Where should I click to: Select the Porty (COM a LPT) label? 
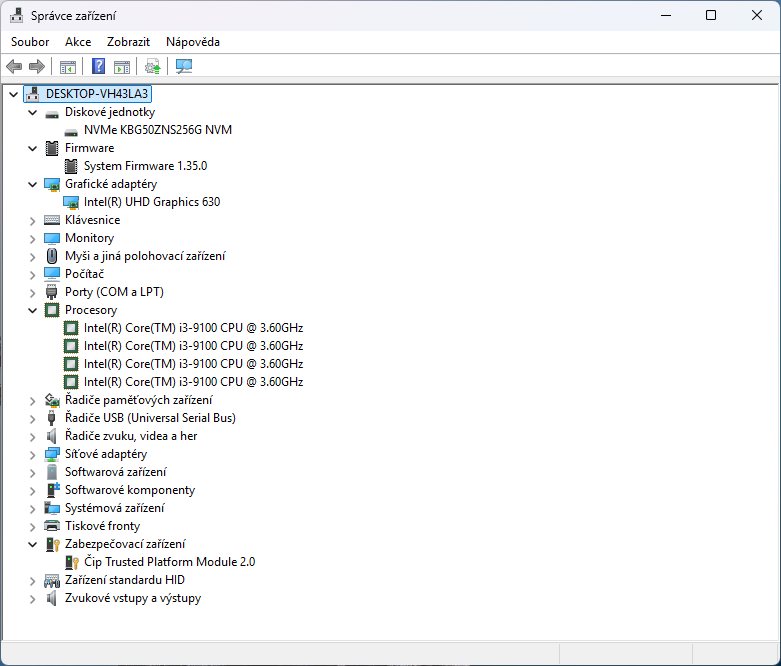(x=114, y=292)
